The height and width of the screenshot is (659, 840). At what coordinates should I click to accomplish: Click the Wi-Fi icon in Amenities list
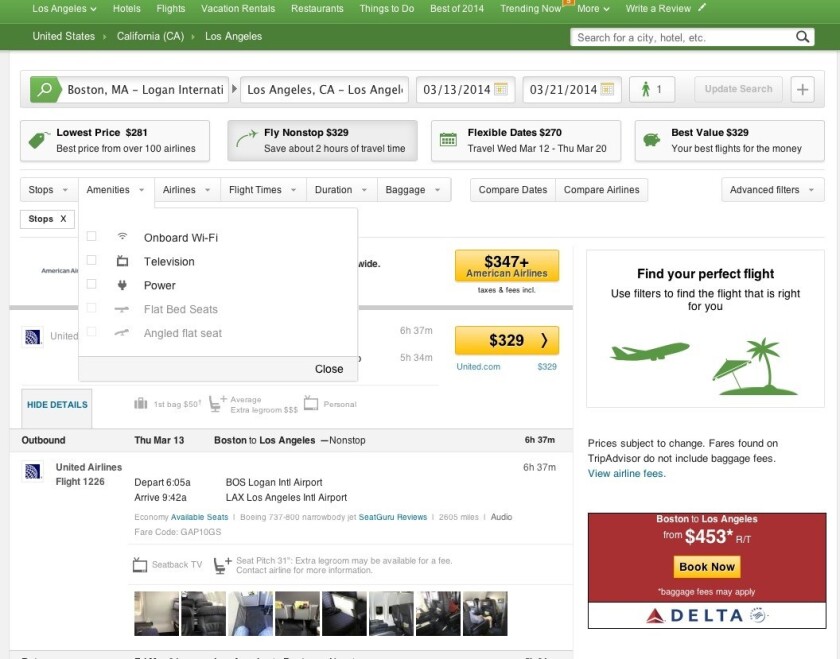click(122, 236)
